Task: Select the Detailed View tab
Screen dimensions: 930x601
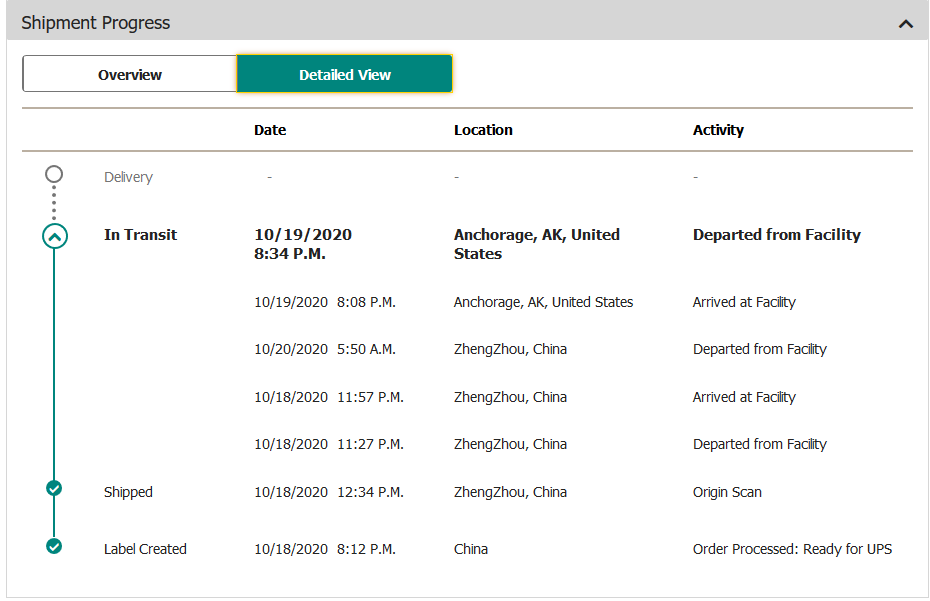Action: point(344,74)
